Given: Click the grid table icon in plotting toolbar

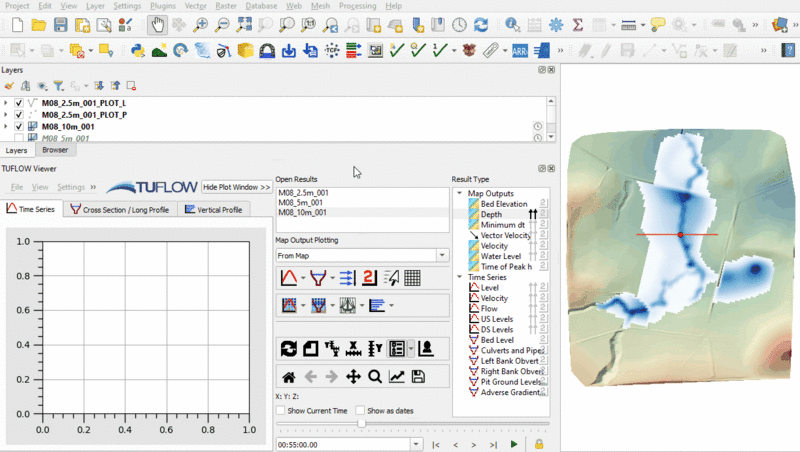Looking at the screenshot, I should [412, 277].
